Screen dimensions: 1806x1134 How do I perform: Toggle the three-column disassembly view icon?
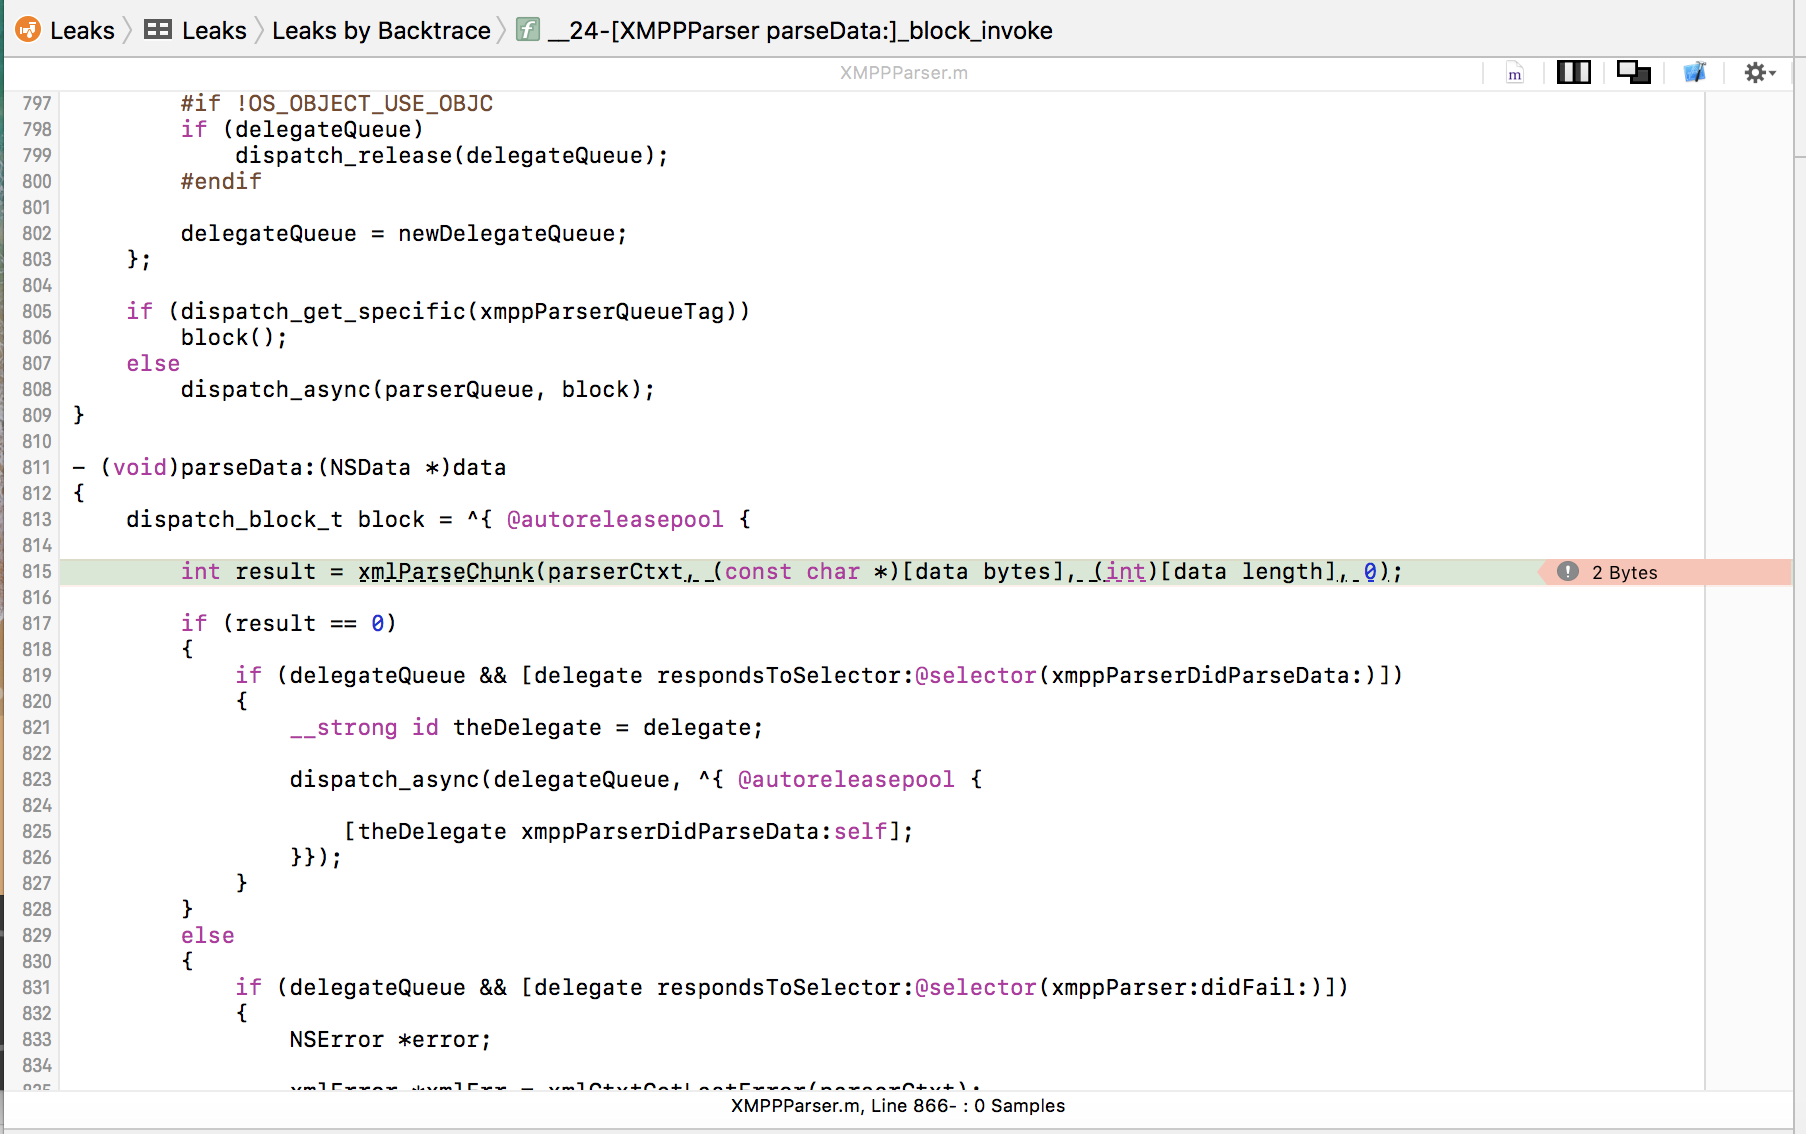pos(1573,72)
